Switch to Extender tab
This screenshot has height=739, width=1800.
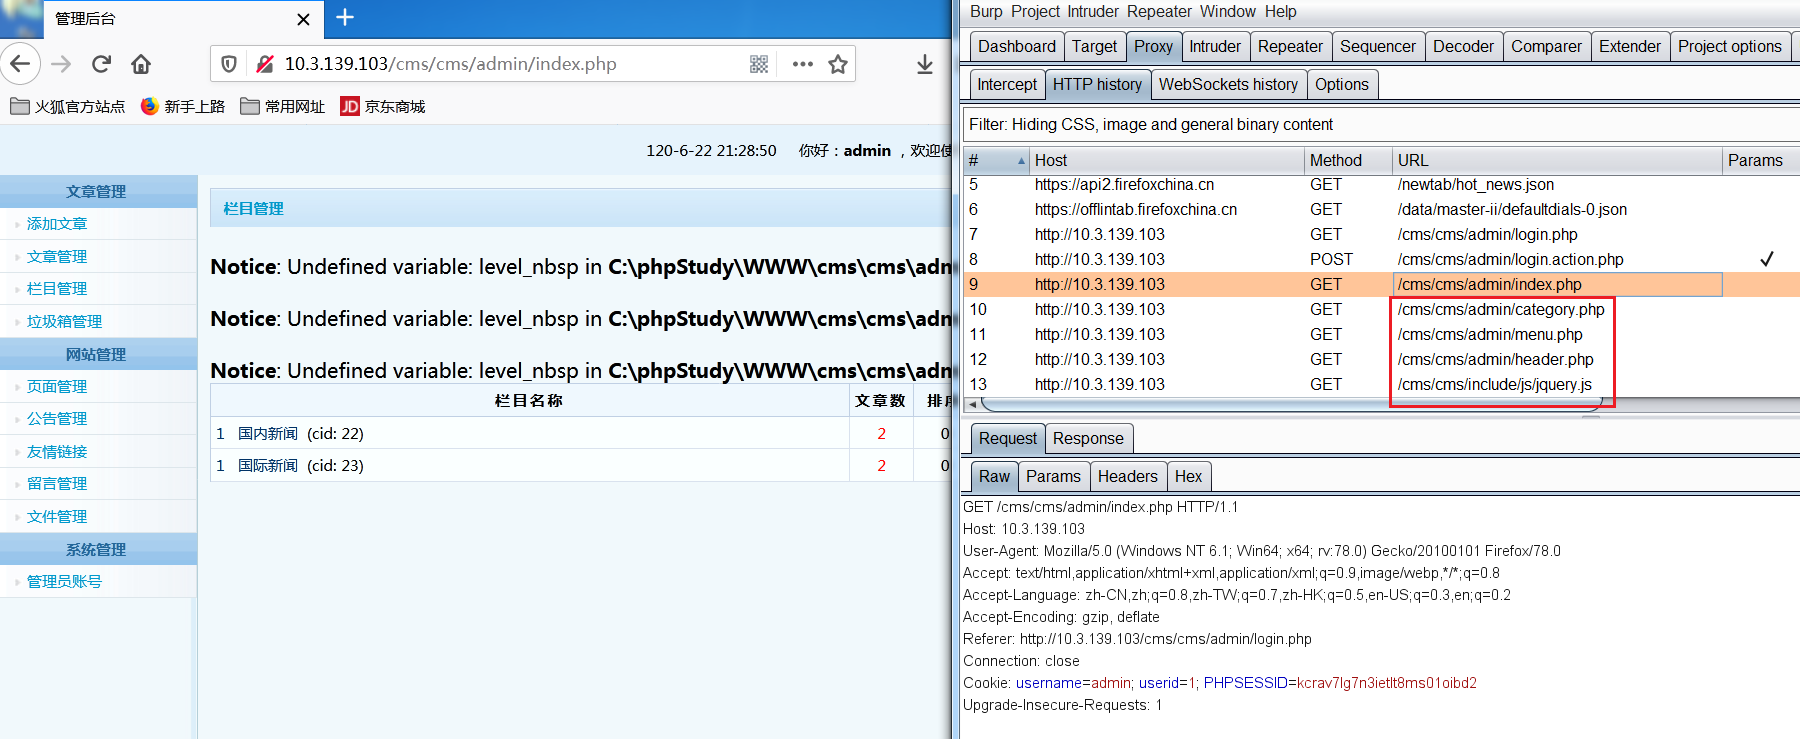tap(1630, 47)
